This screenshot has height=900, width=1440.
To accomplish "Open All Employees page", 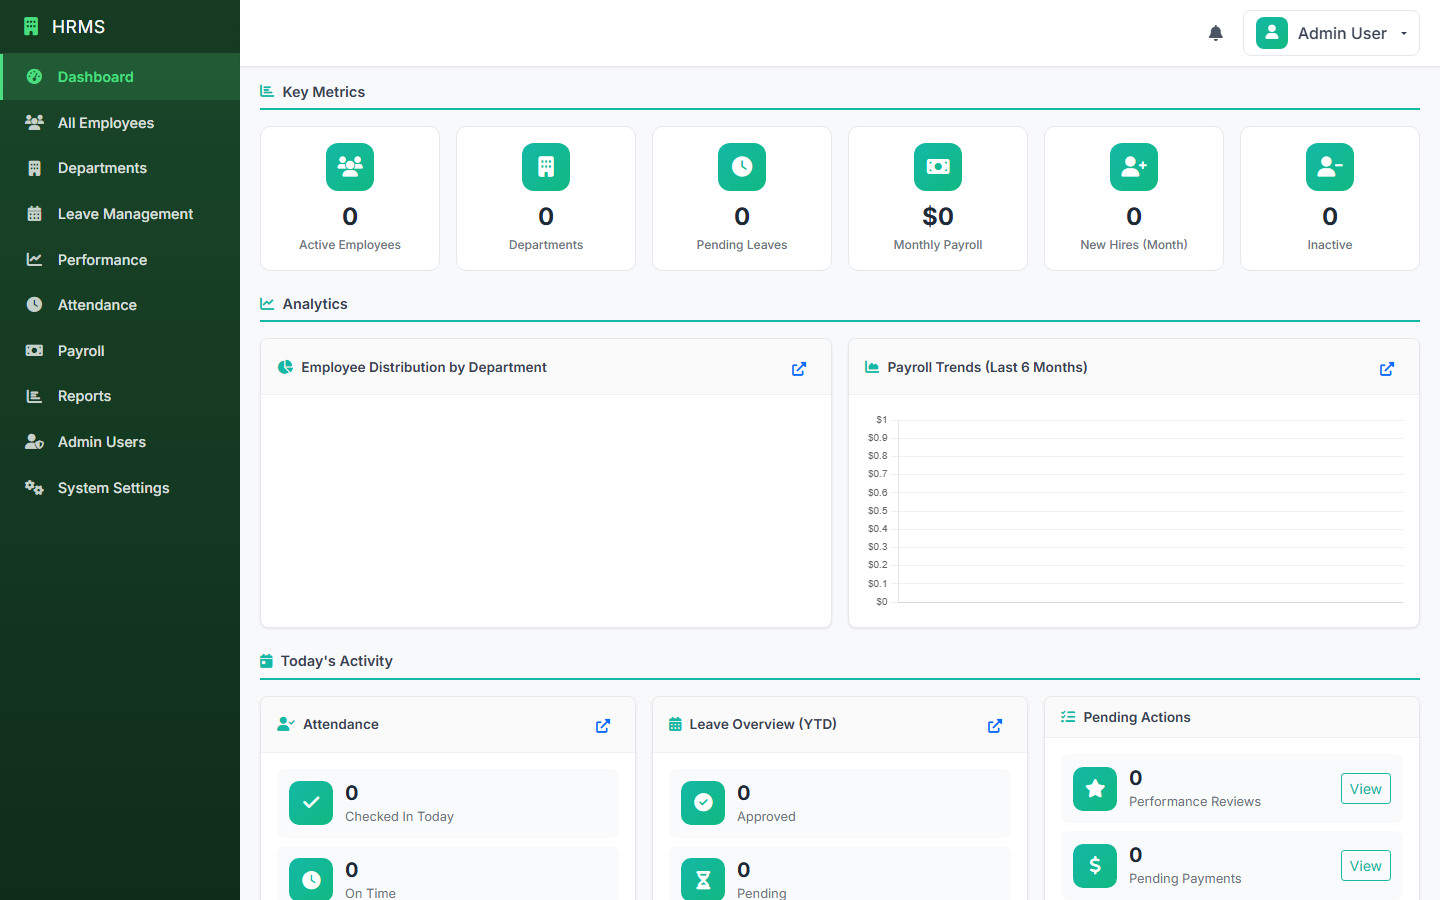I will click(x=120, y=123).
